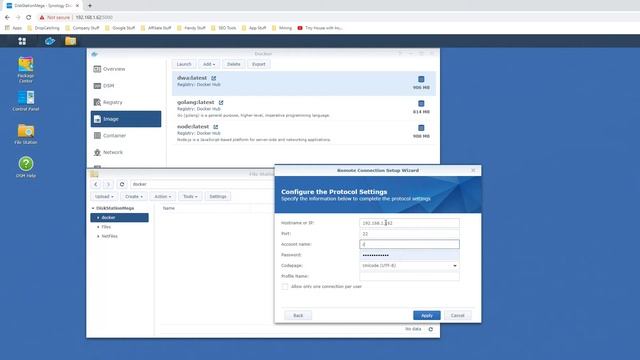Open the link icon next to golang:latest
Viewport: 640px width, 360px height.
221,102
